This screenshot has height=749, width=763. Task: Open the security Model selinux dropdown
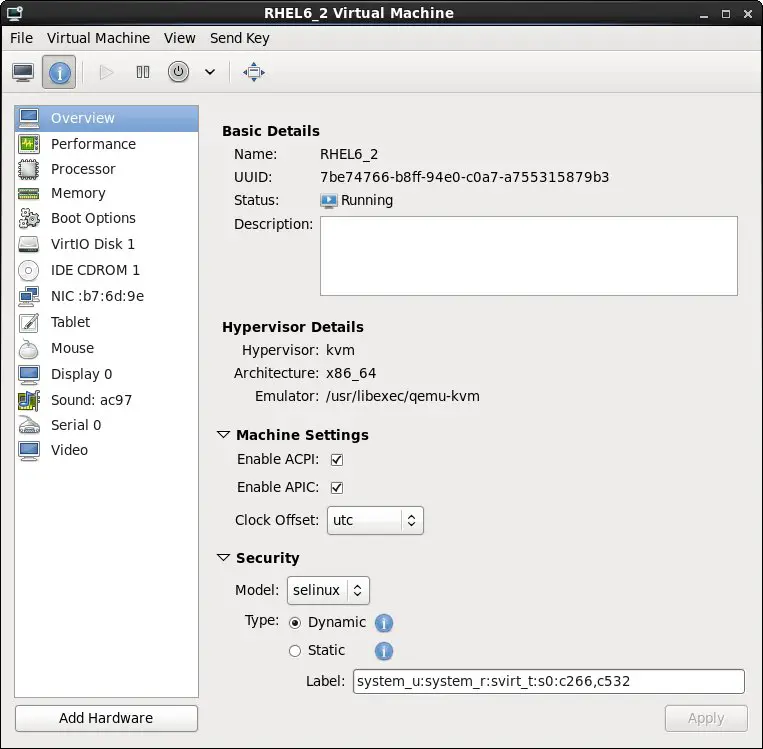[328, 590]
